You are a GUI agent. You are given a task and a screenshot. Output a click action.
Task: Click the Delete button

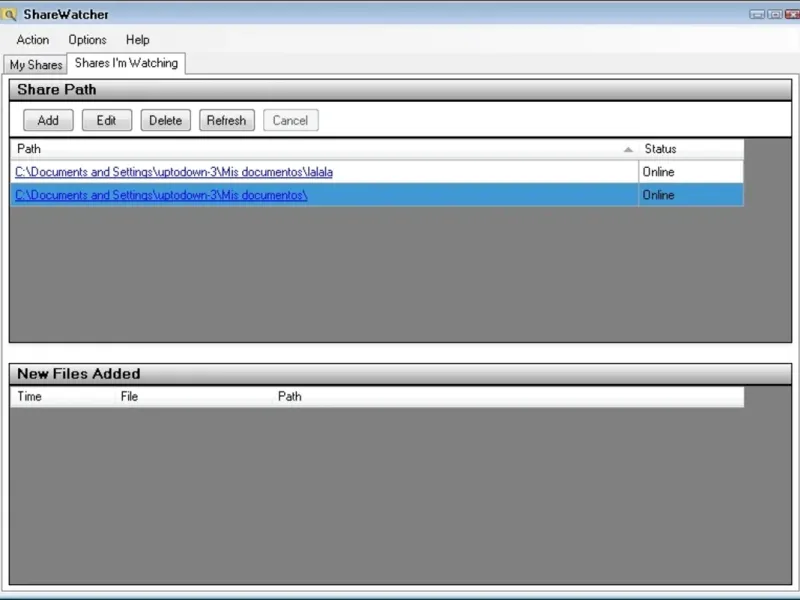[x=165, y=120]
